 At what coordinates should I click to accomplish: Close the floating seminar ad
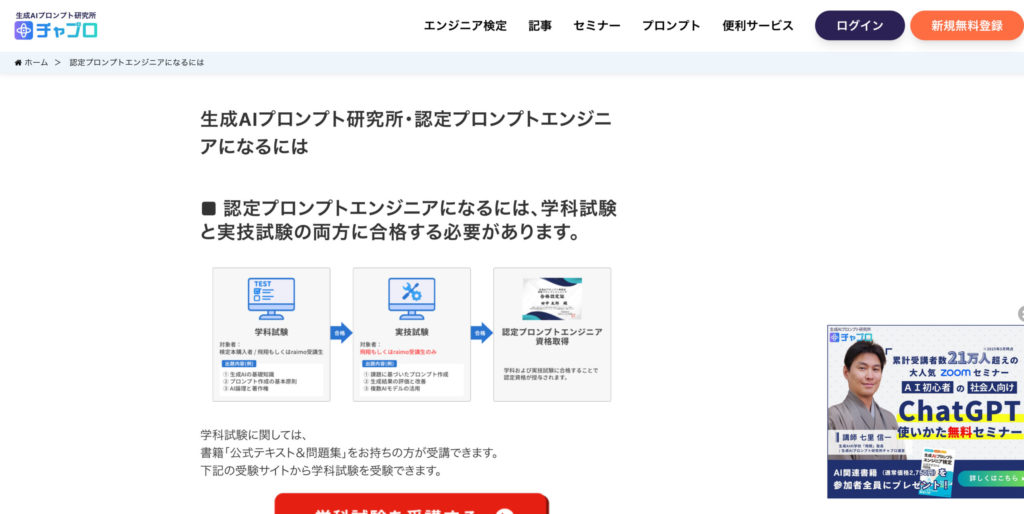pos(1021,313)
